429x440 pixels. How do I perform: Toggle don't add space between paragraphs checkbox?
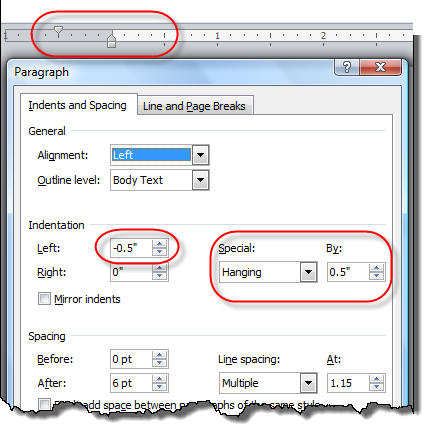coord(44,404)
